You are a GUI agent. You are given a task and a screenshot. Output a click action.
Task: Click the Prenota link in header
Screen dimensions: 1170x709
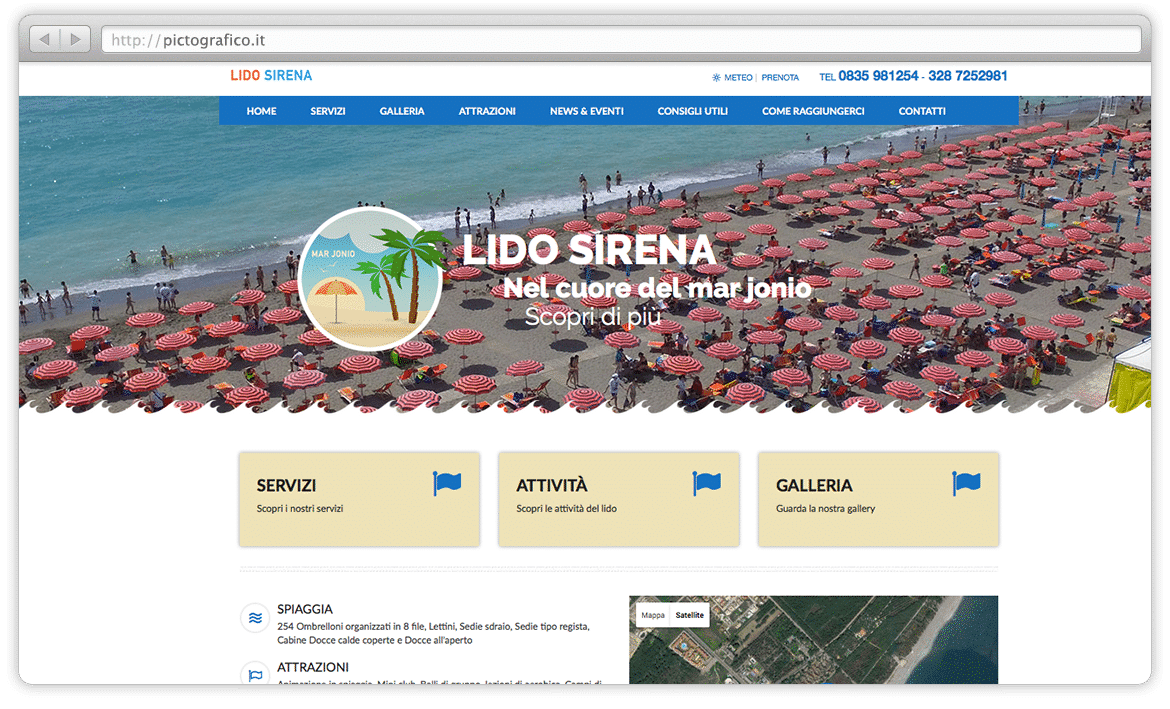pyautogui.click(x=780, y=77)
